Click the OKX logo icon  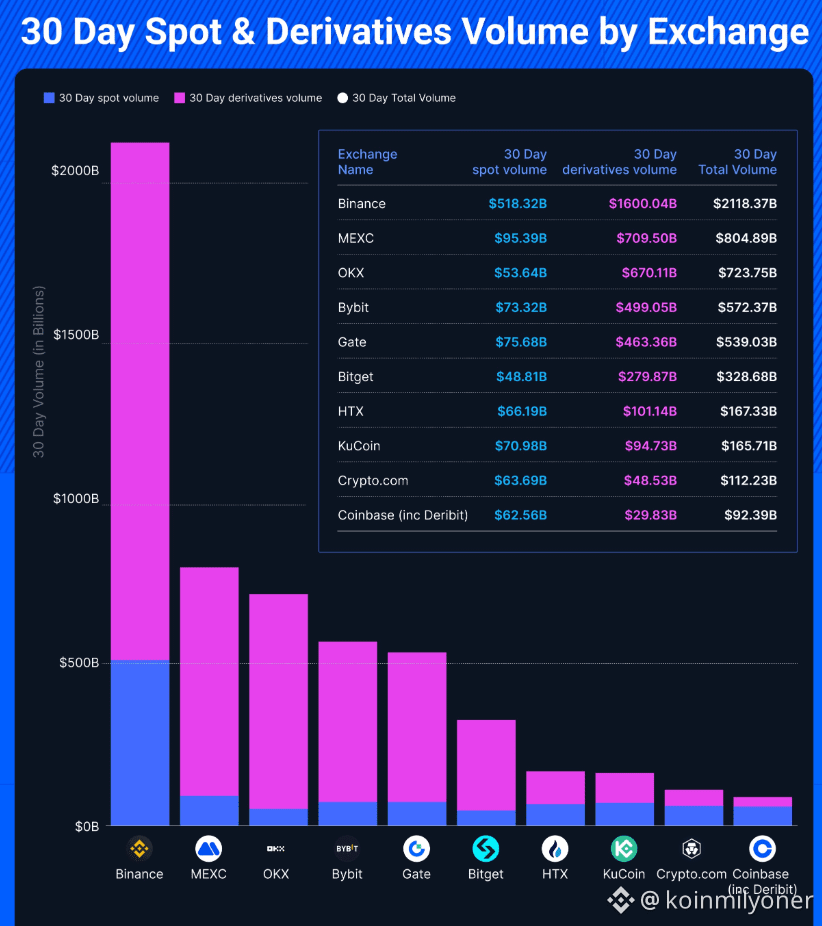click(276, 849)
